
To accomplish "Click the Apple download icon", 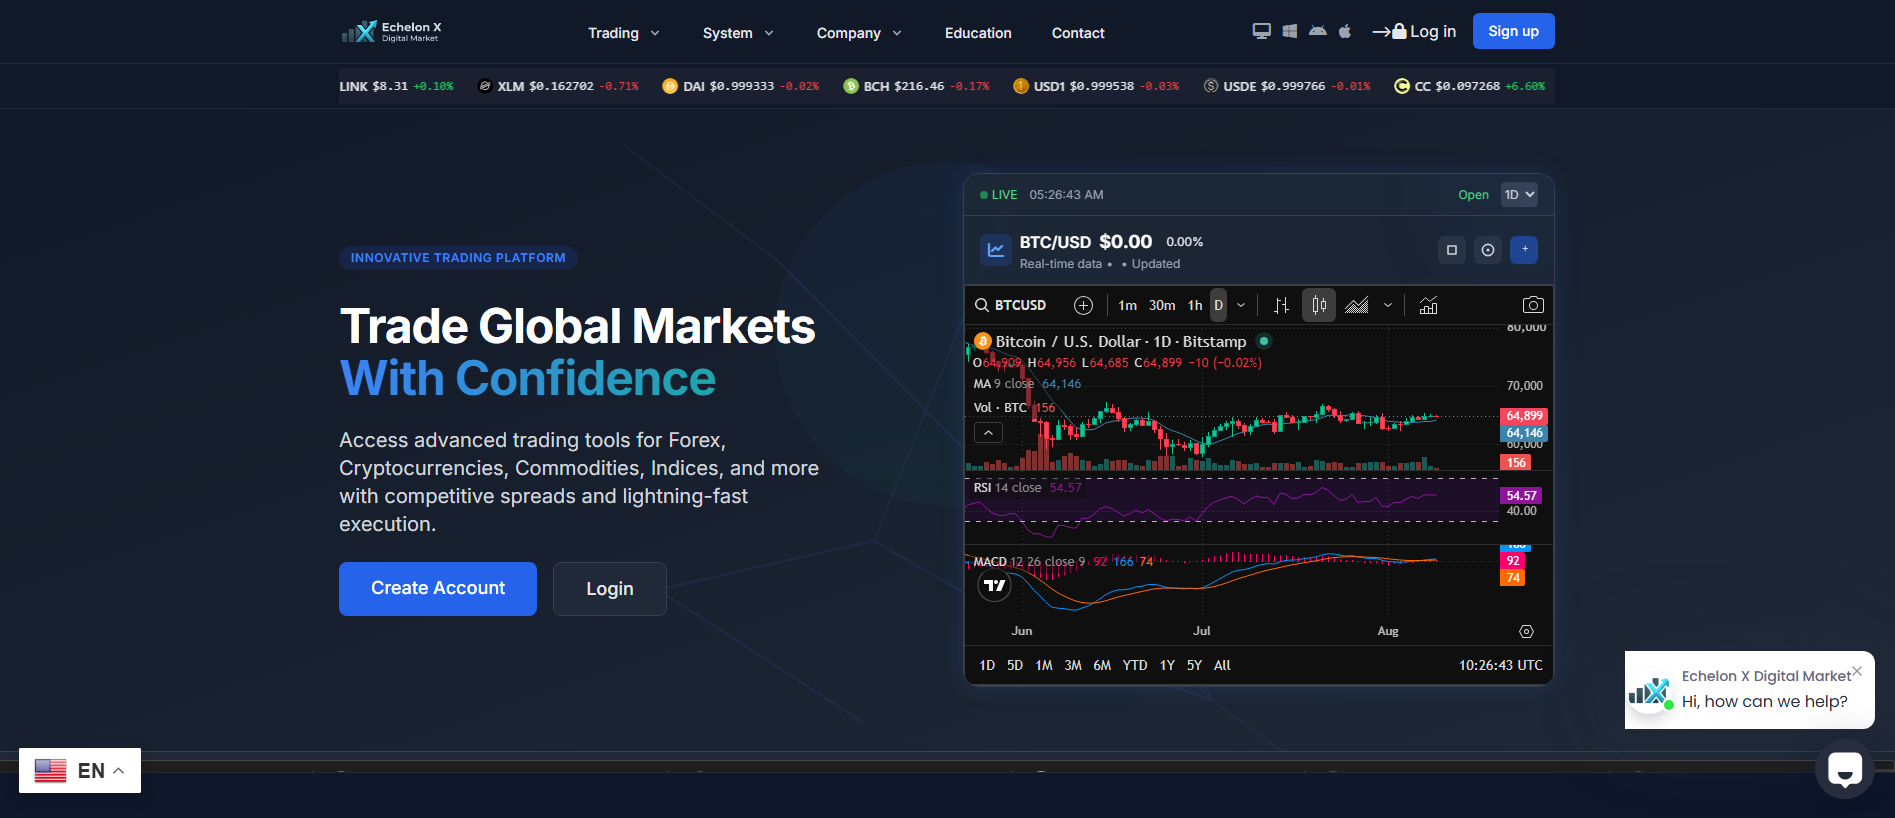I will (x=1345, y=31).
